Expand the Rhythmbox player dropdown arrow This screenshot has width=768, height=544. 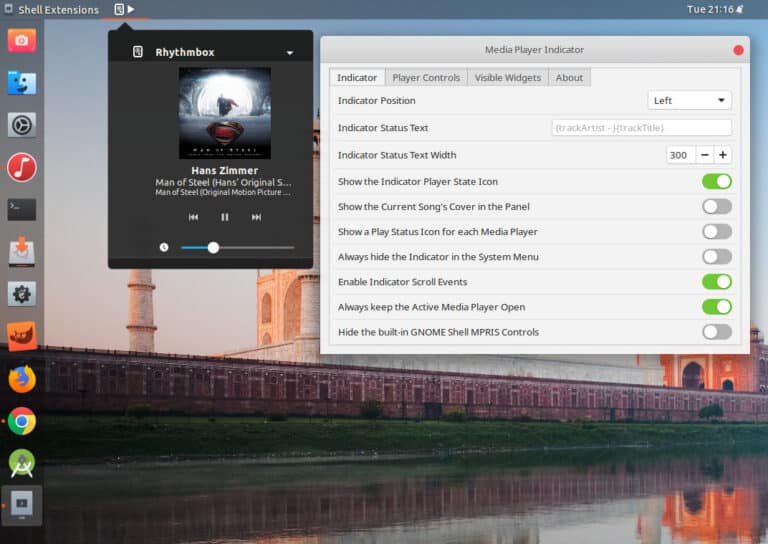[290, 52]
